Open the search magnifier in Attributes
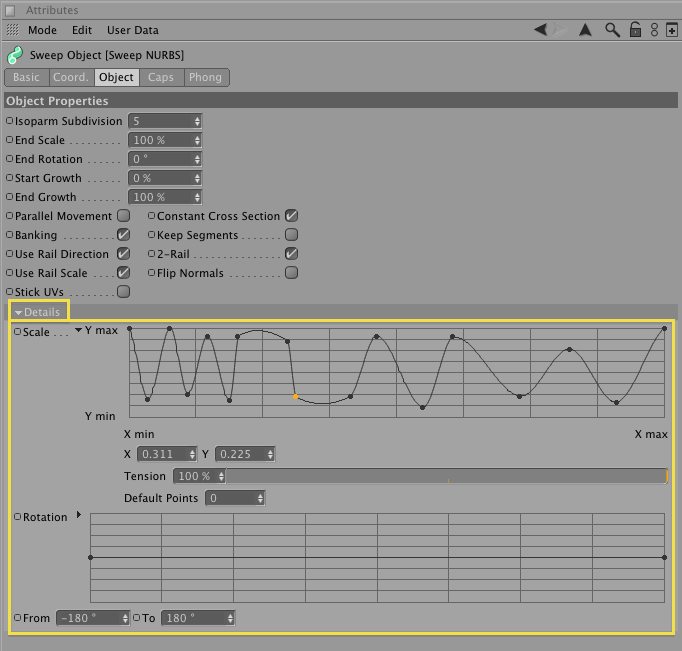682x651 pixels. pyautogui.click(x=612, y=30)
